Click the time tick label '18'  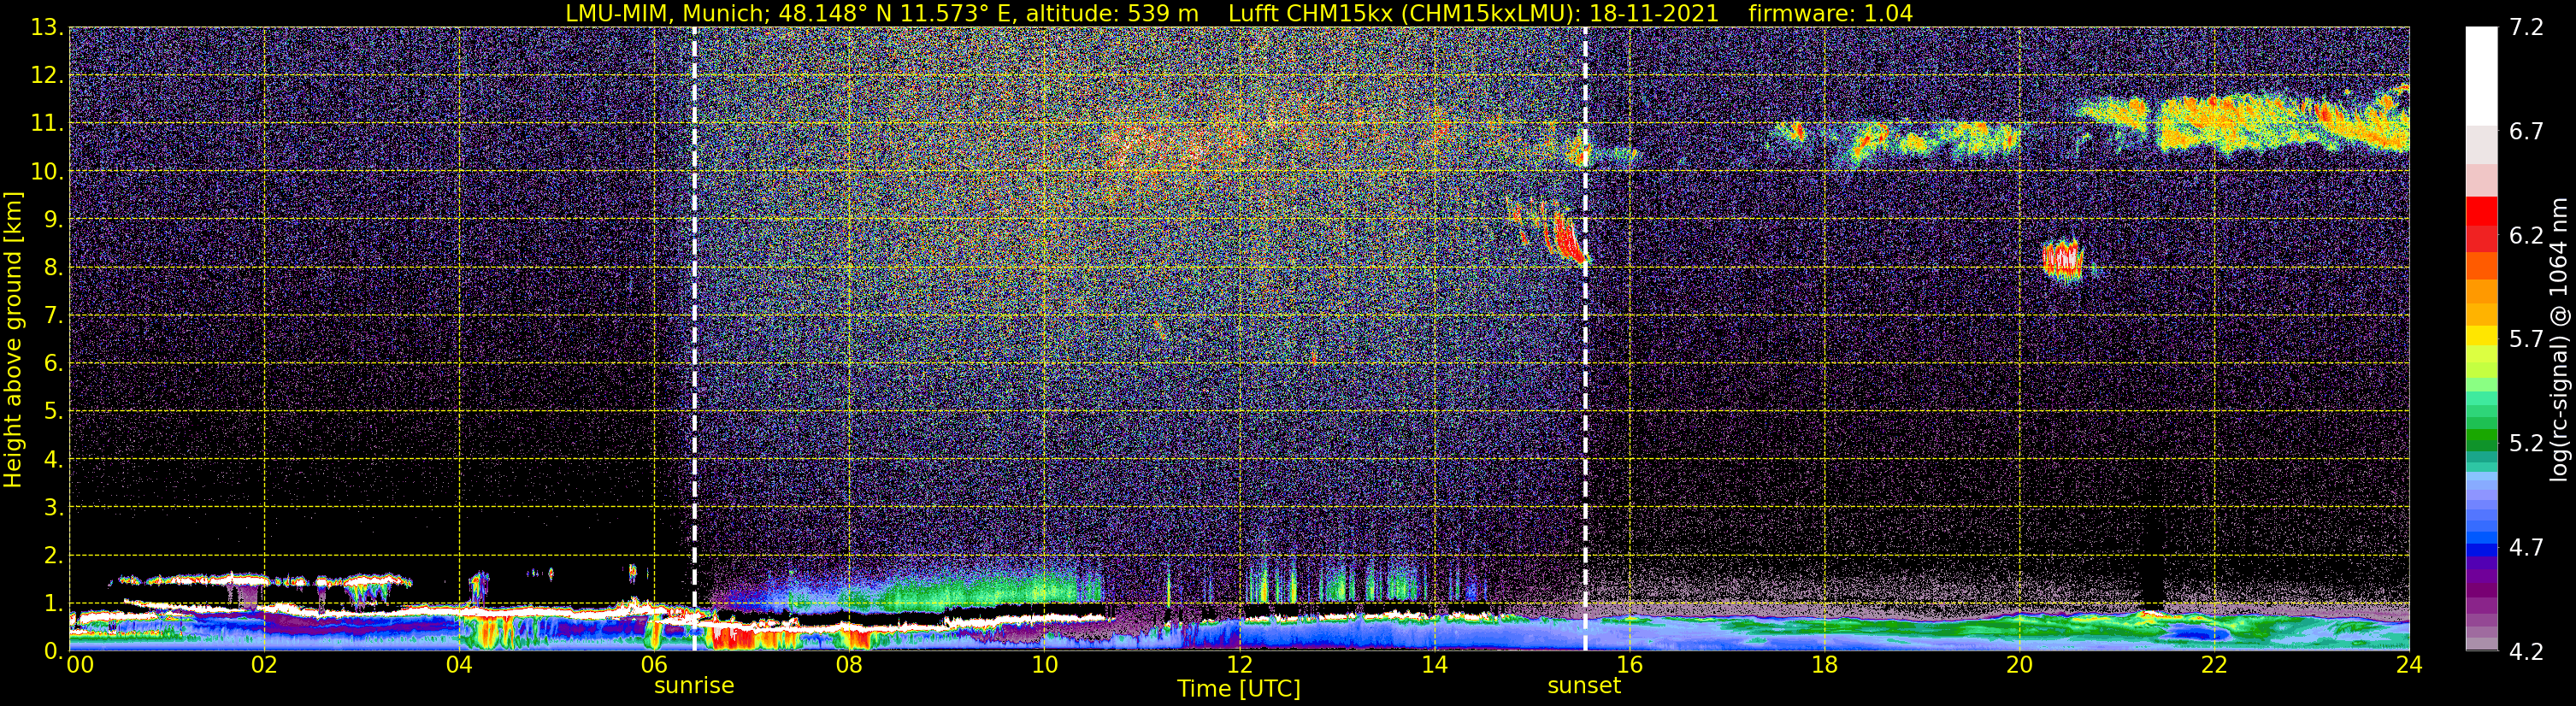pos(1824,665)
